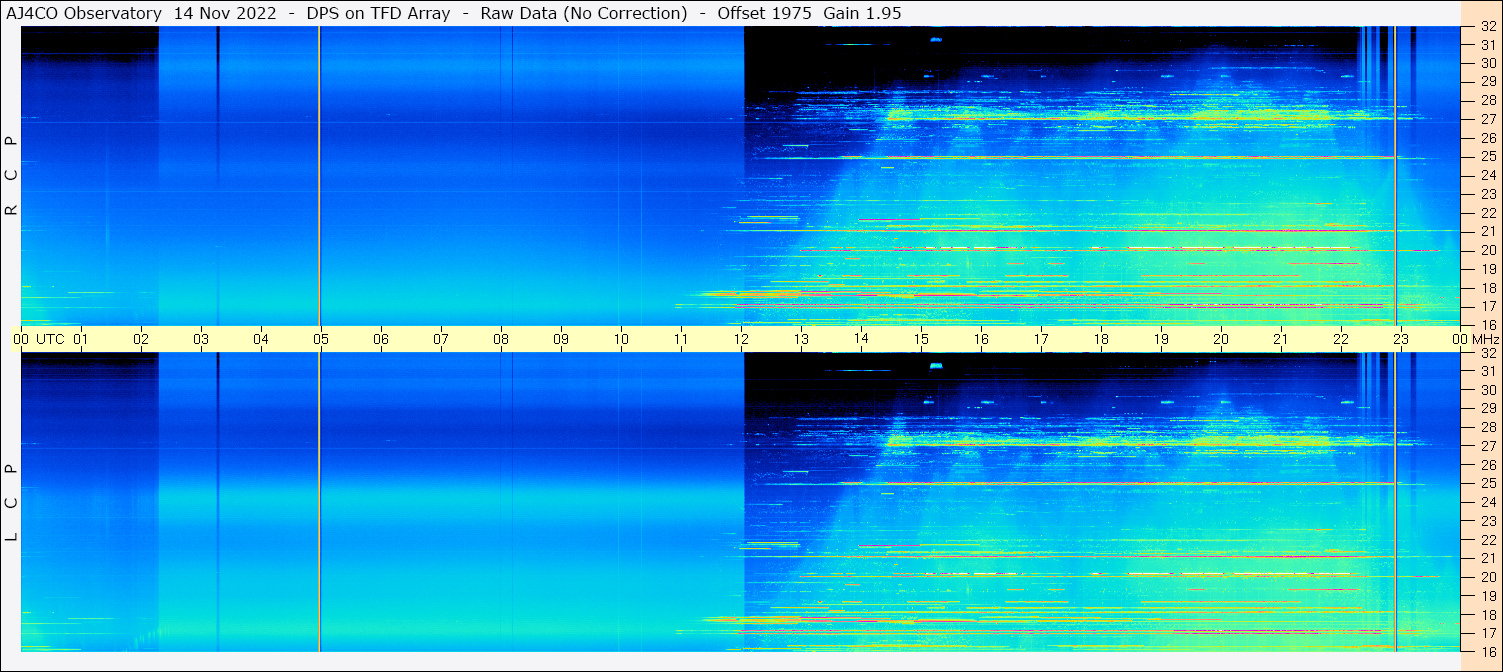Click the 02 hour tick label

141,339
